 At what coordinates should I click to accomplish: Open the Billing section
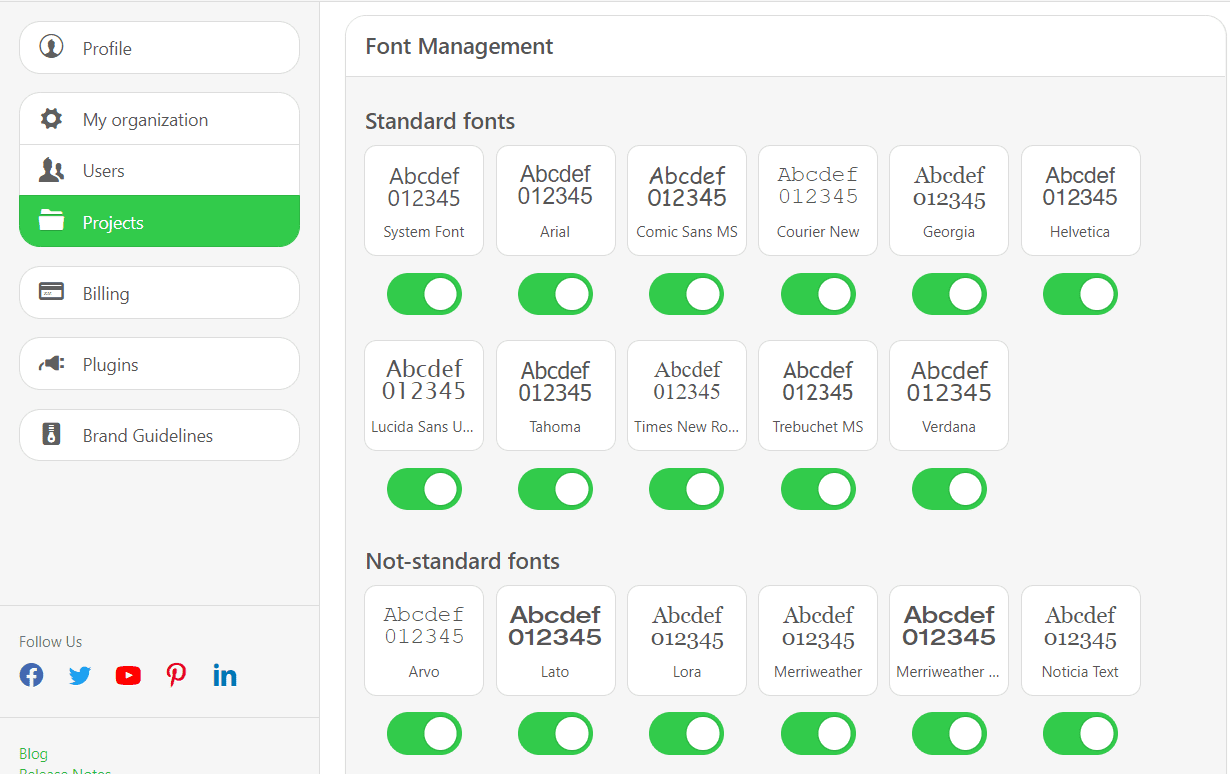point(159,292)
